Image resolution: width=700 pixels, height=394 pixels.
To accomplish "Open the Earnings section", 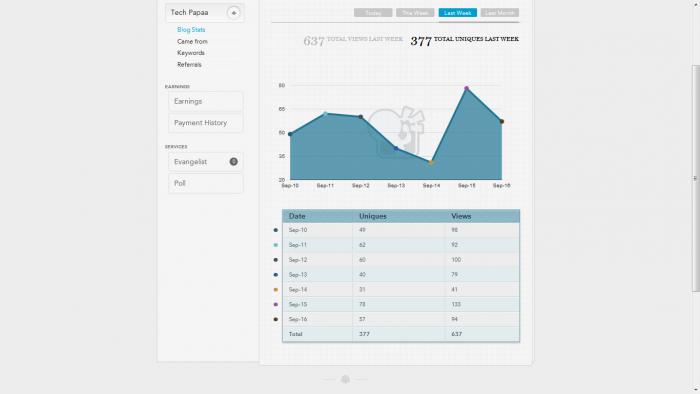I will pyautogui.click(x=206, y=101).
